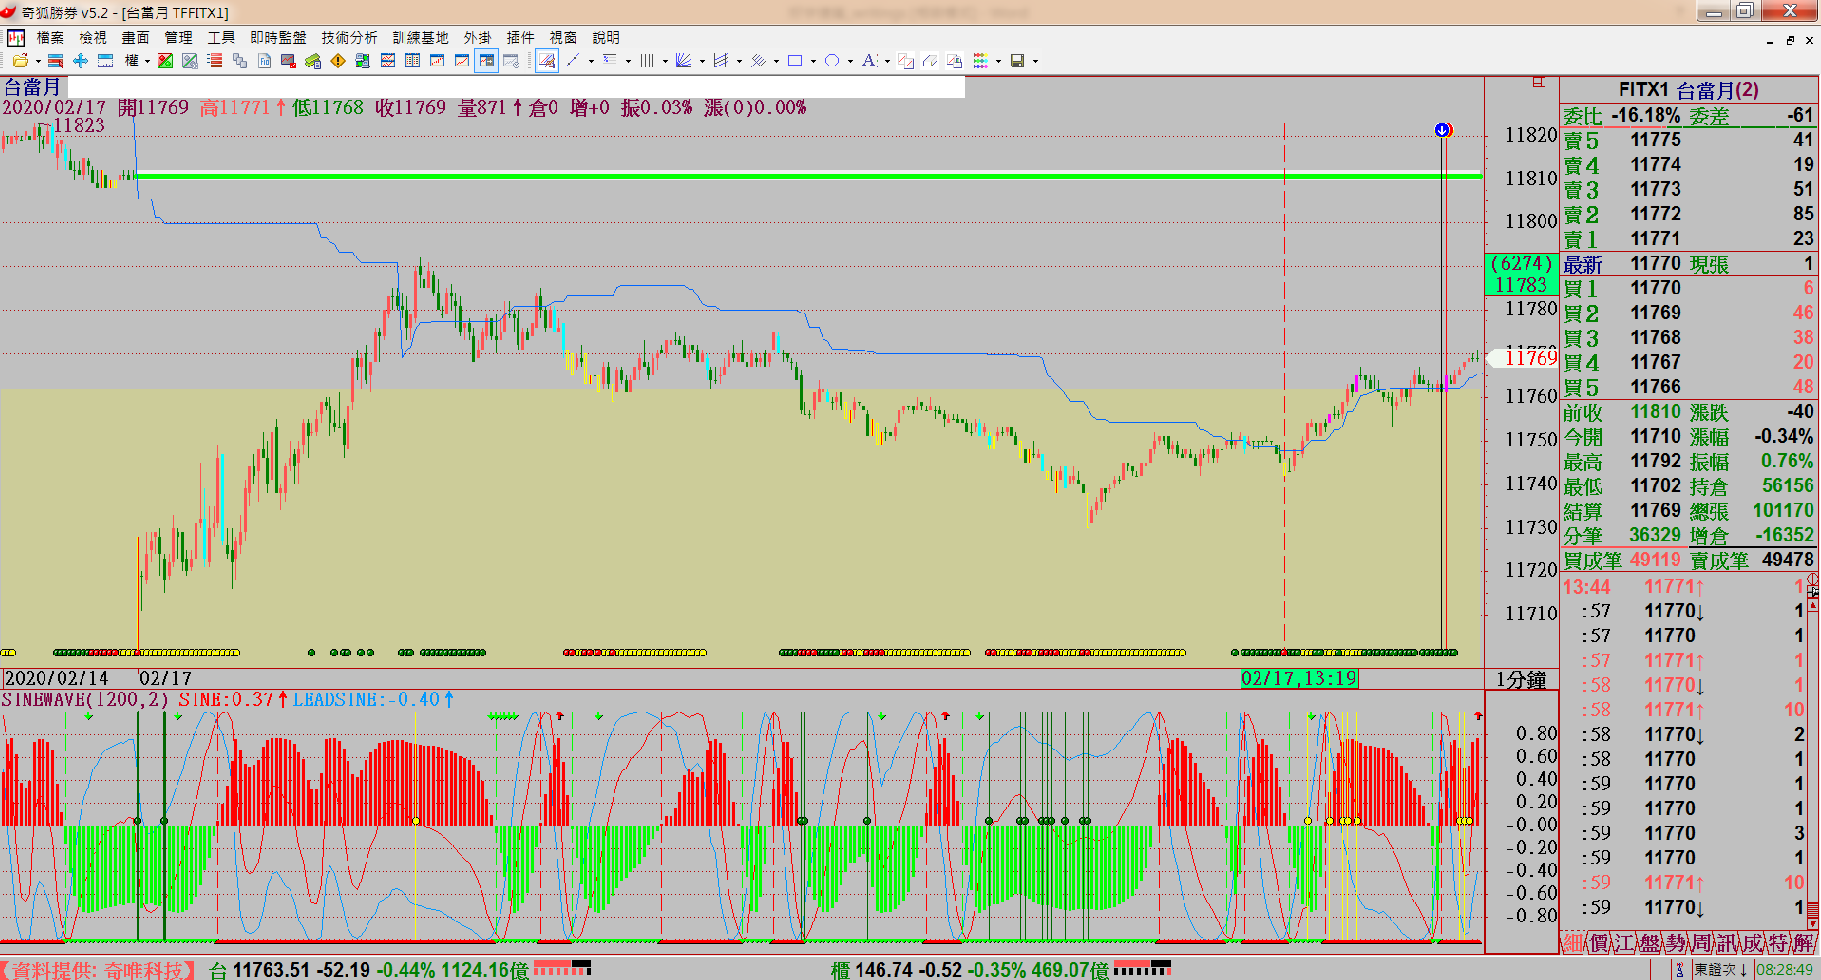This screenshot has width=1821, height=980.
Task: Switch to the 訊 tab
Action: tap(1726, 943)
